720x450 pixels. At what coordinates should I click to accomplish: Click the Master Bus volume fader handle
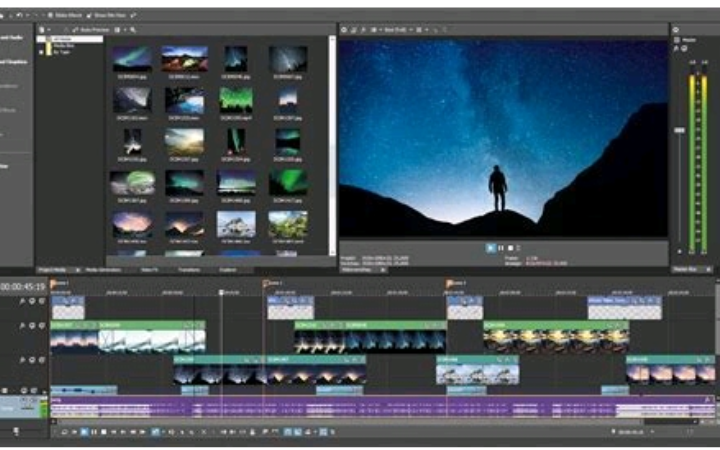tap(679, 130)
